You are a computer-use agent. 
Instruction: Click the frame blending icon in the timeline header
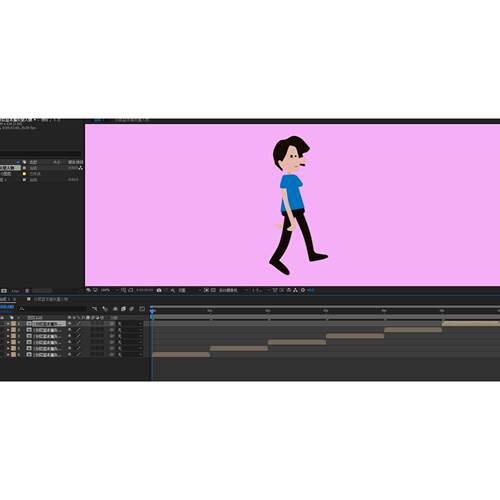(x=123, y=309)
